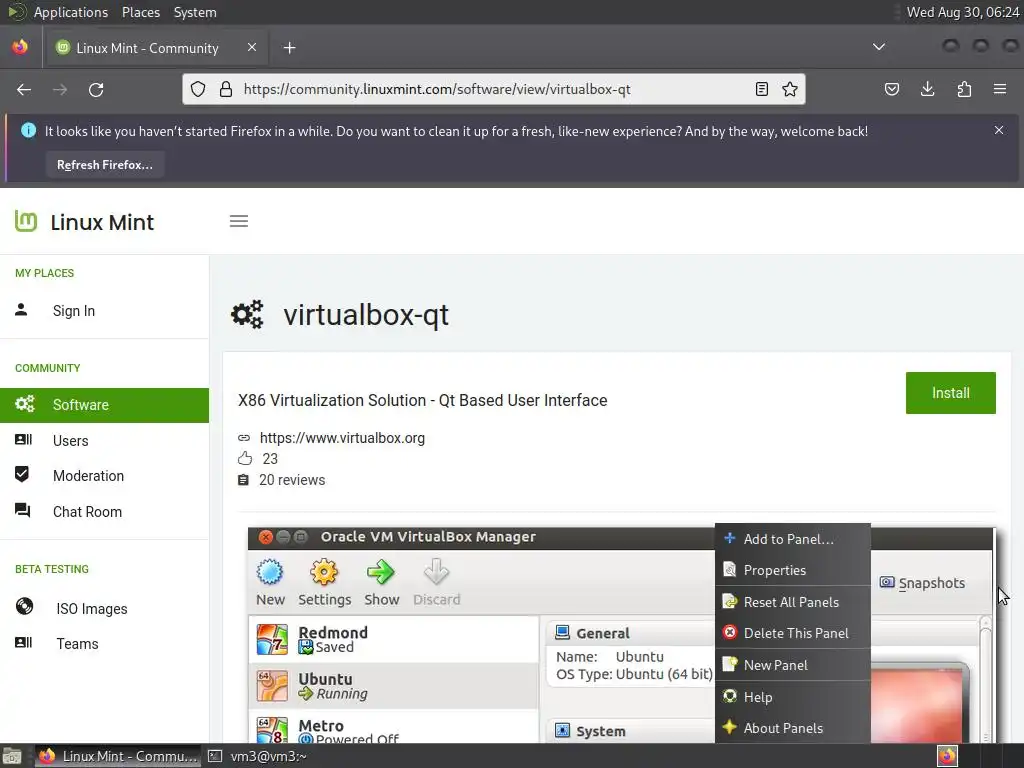Open the Sign In link
This screenshot has height=768, width=1024.
74,311
